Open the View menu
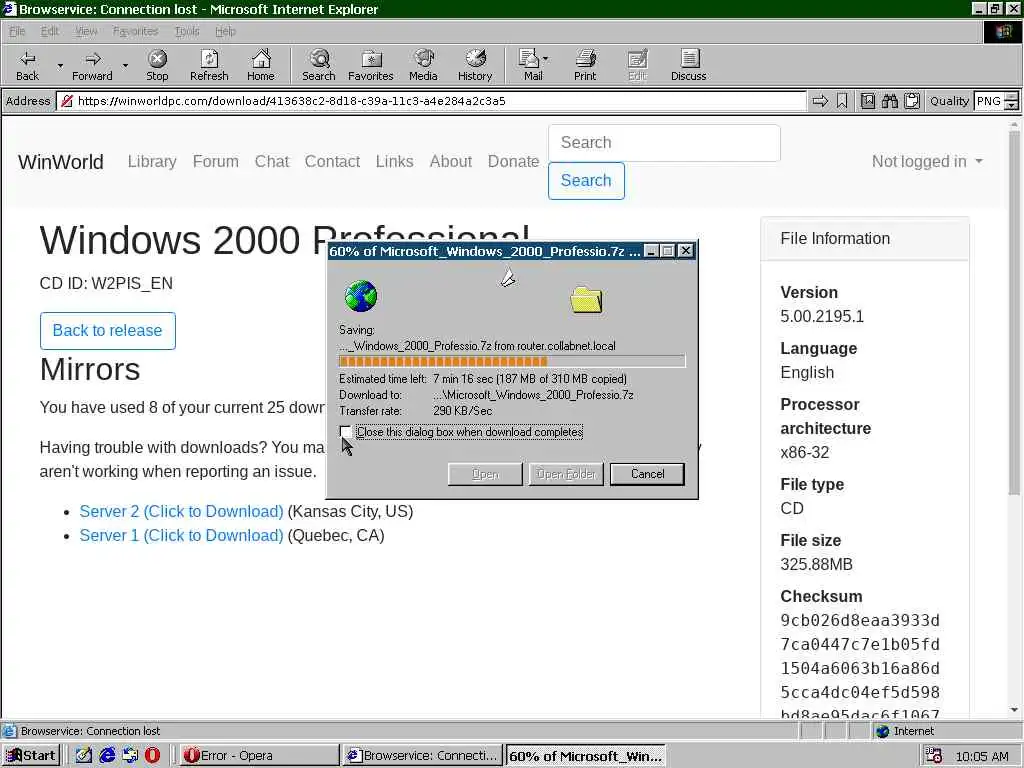Image resolution: width=1024 pixels, height=768 pixels. [x=86, y=31]
